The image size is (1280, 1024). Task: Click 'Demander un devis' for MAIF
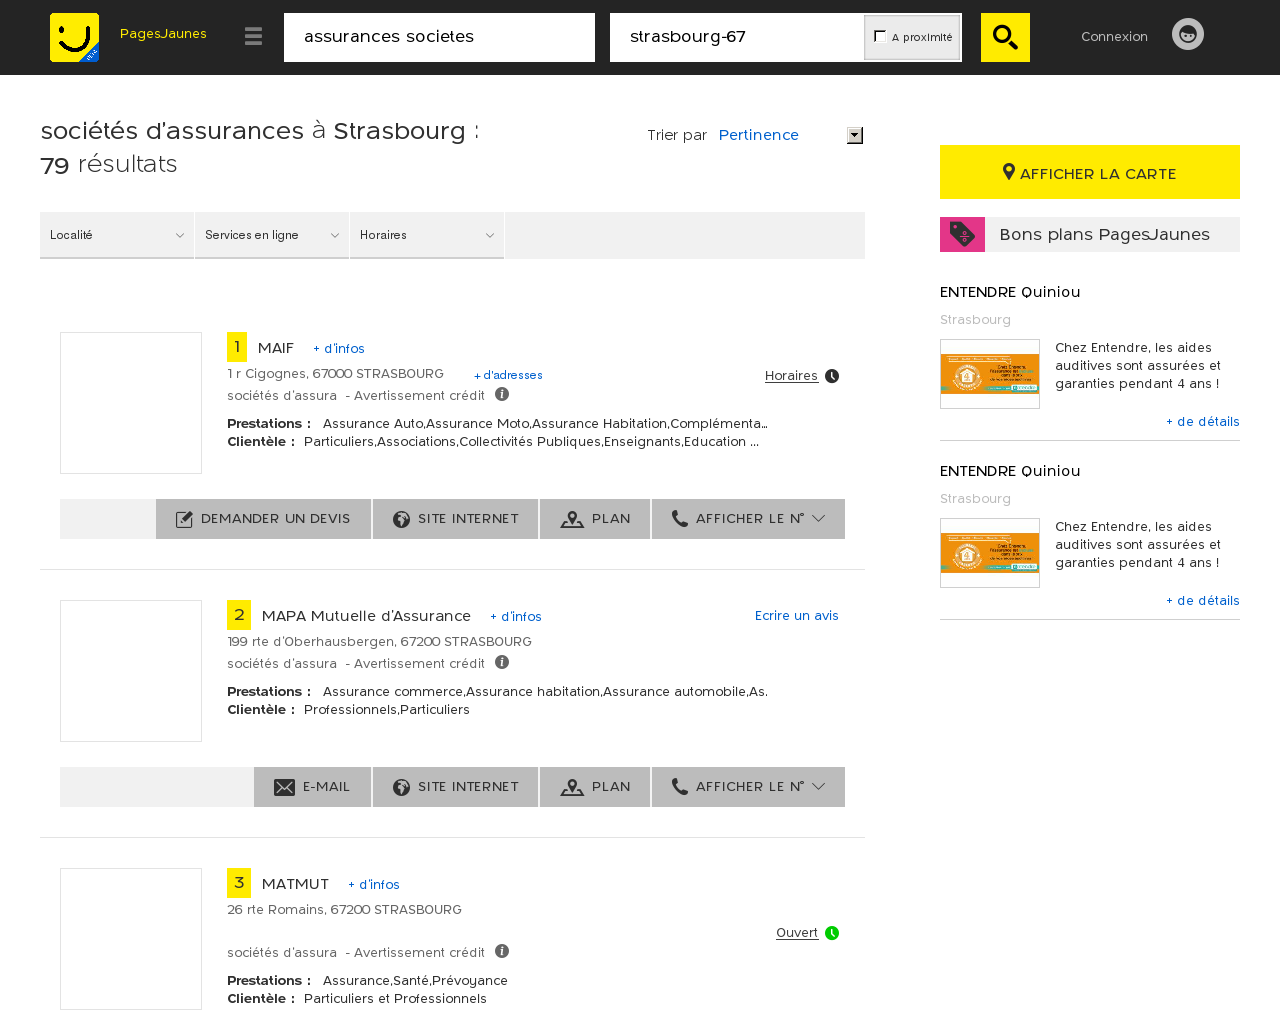(x=263, y=519)
